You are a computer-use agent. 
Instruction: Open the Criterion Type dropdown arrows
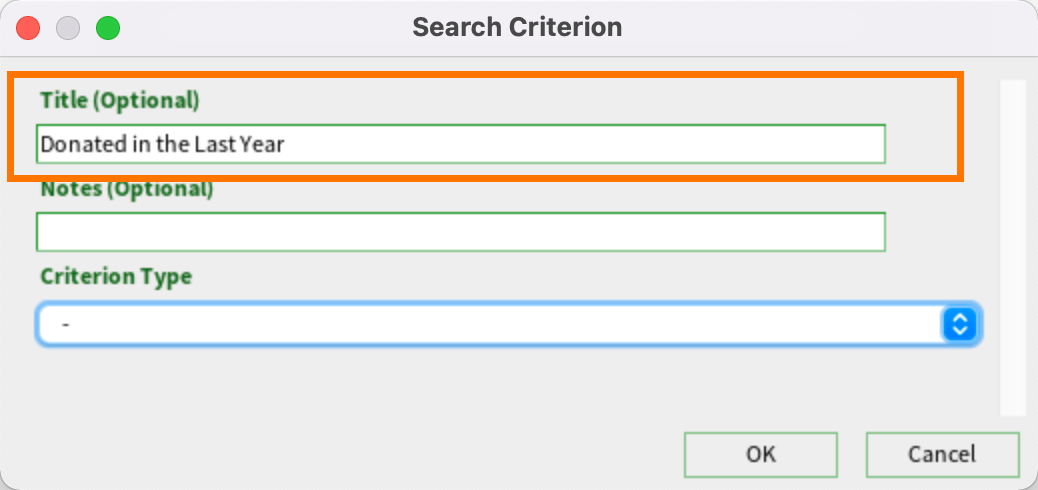(959, 324)
